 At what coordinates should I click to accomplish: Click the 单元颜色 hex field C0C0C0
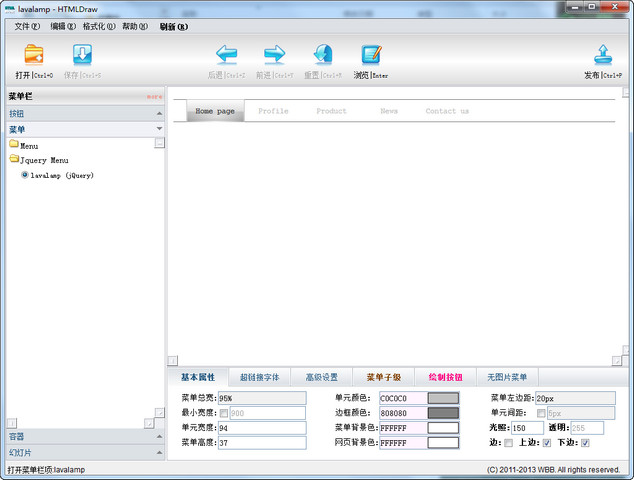[403, 398]
